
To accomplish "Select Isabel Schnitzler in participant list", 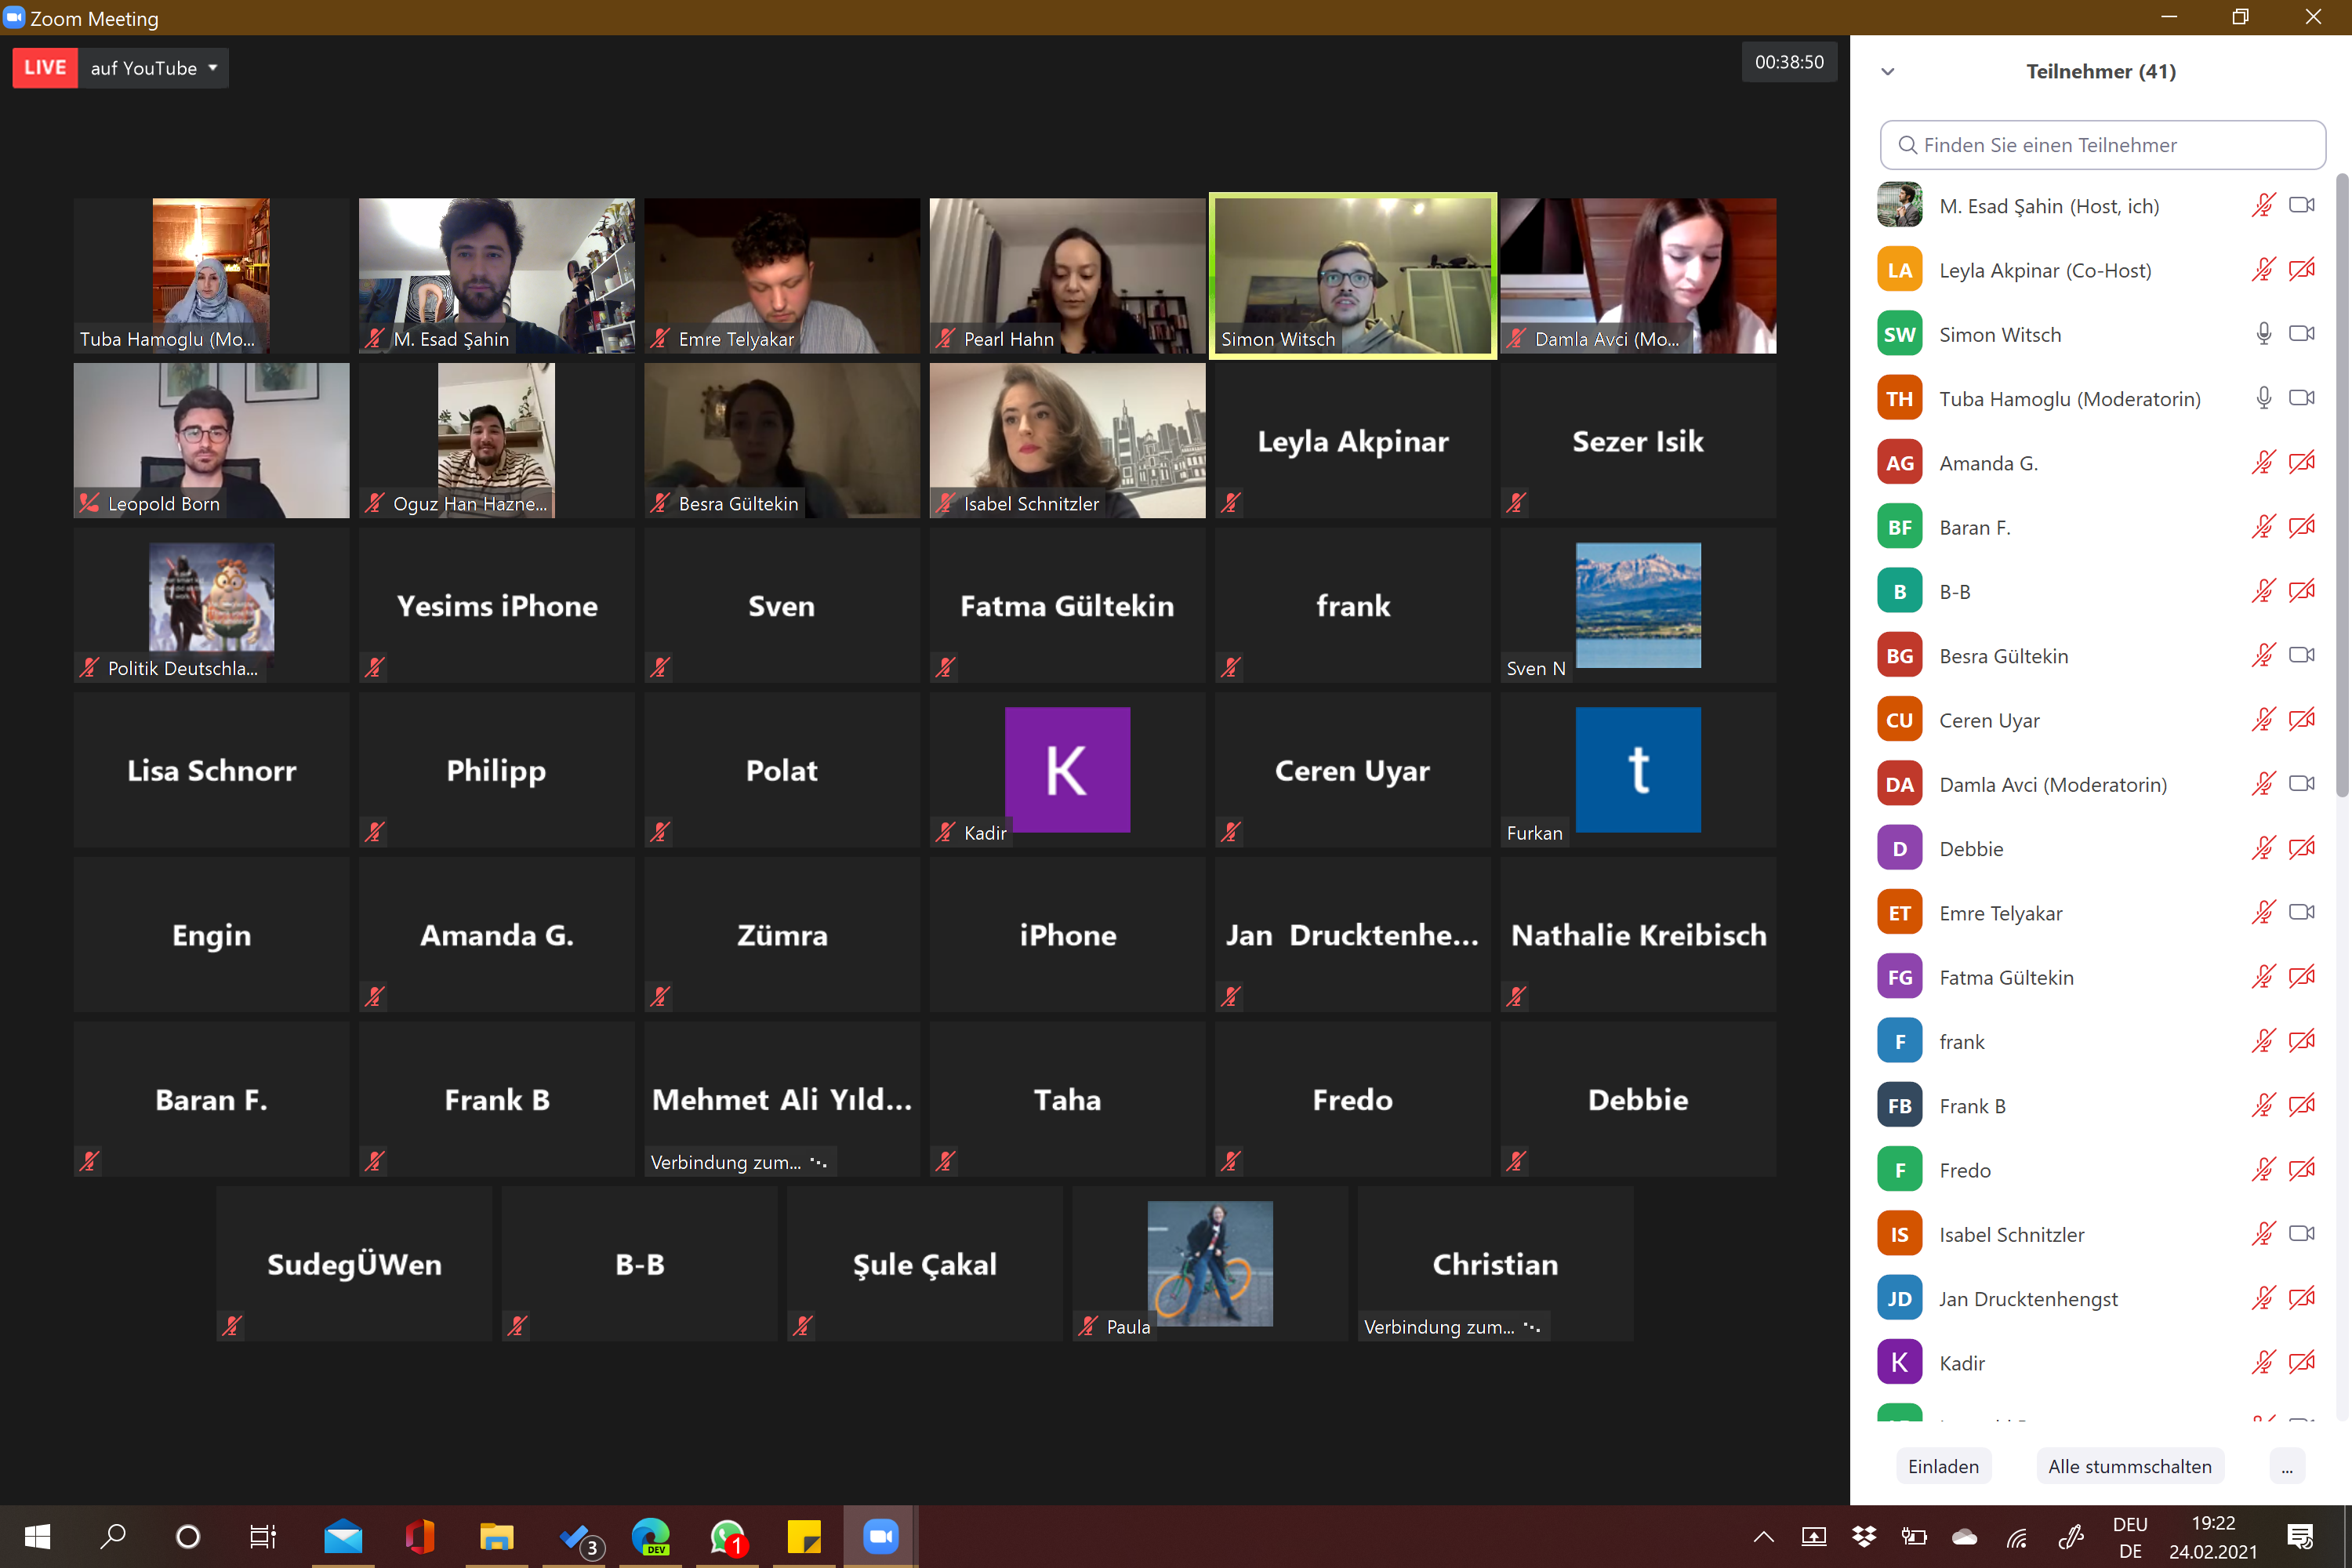I will coord(2011,1234).
